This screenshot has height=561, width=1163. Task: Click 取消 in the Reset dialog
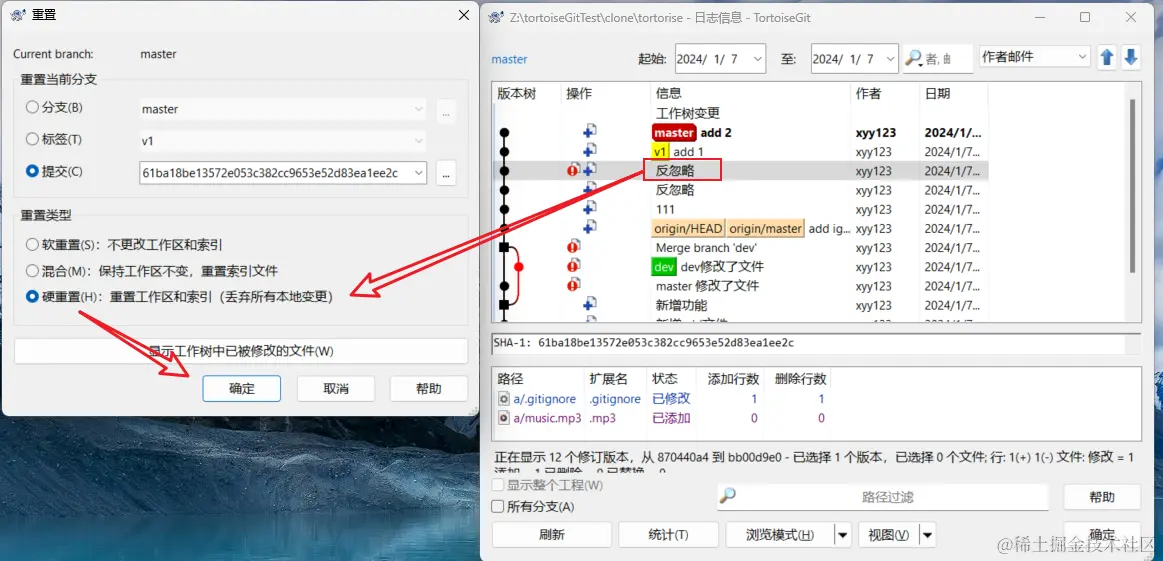click(x=336, y=388)
